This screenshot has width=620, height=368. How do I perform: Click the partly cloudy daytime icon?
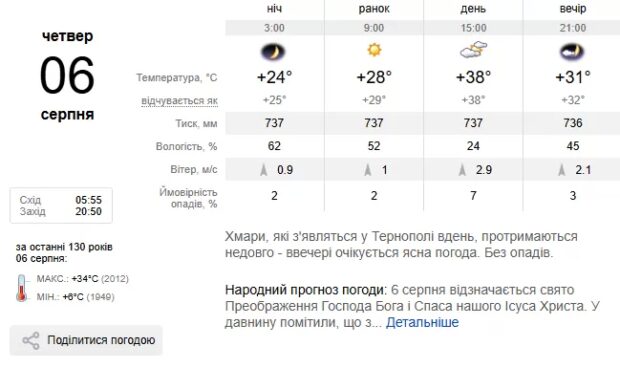473,50
